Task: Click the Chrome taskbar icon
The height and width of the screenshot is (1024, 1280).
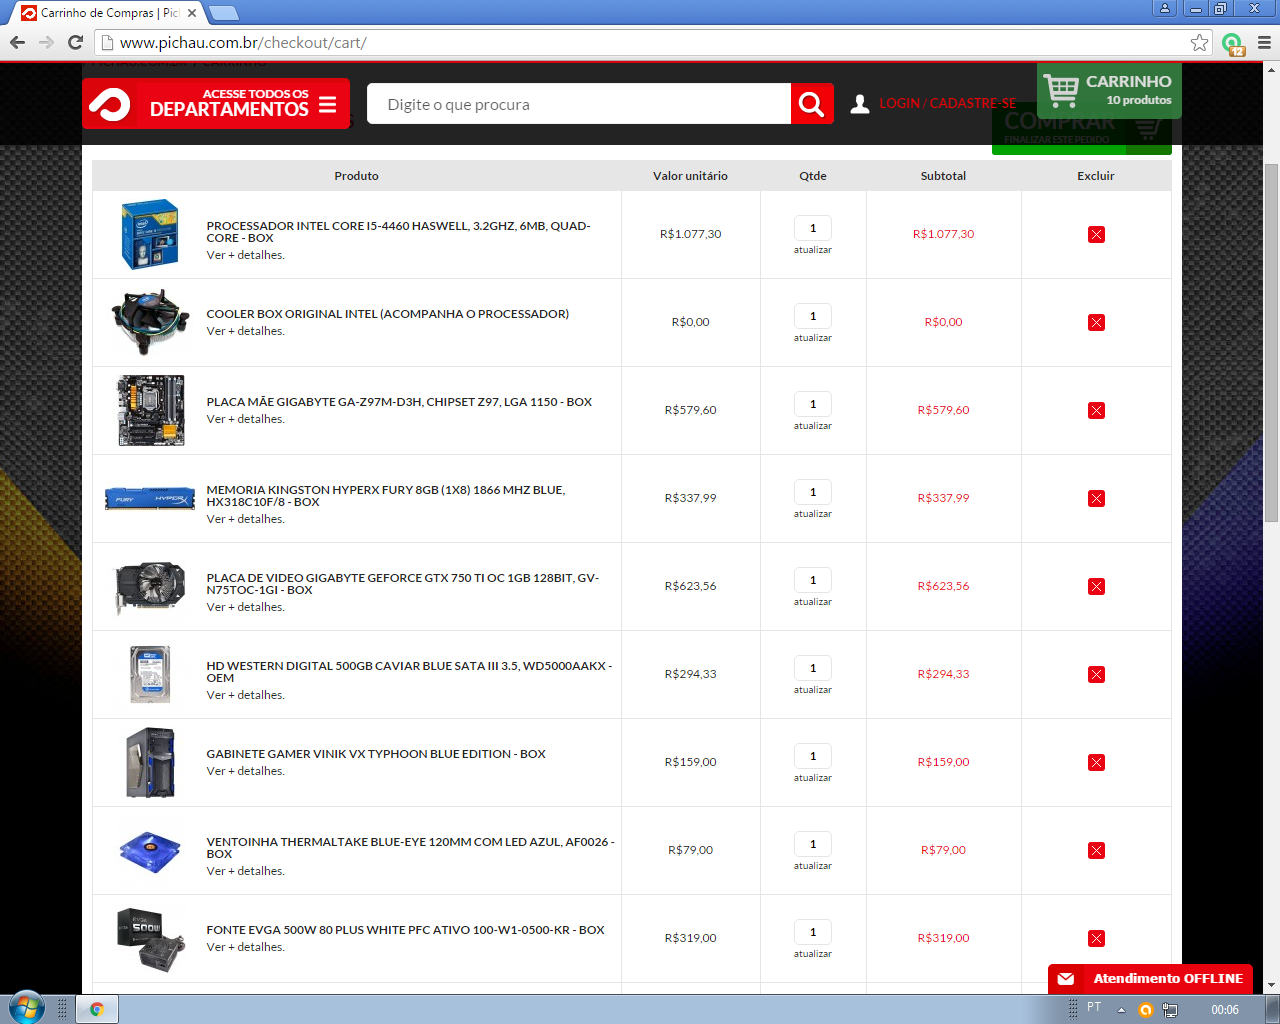Action: (x=97, y=1009)
